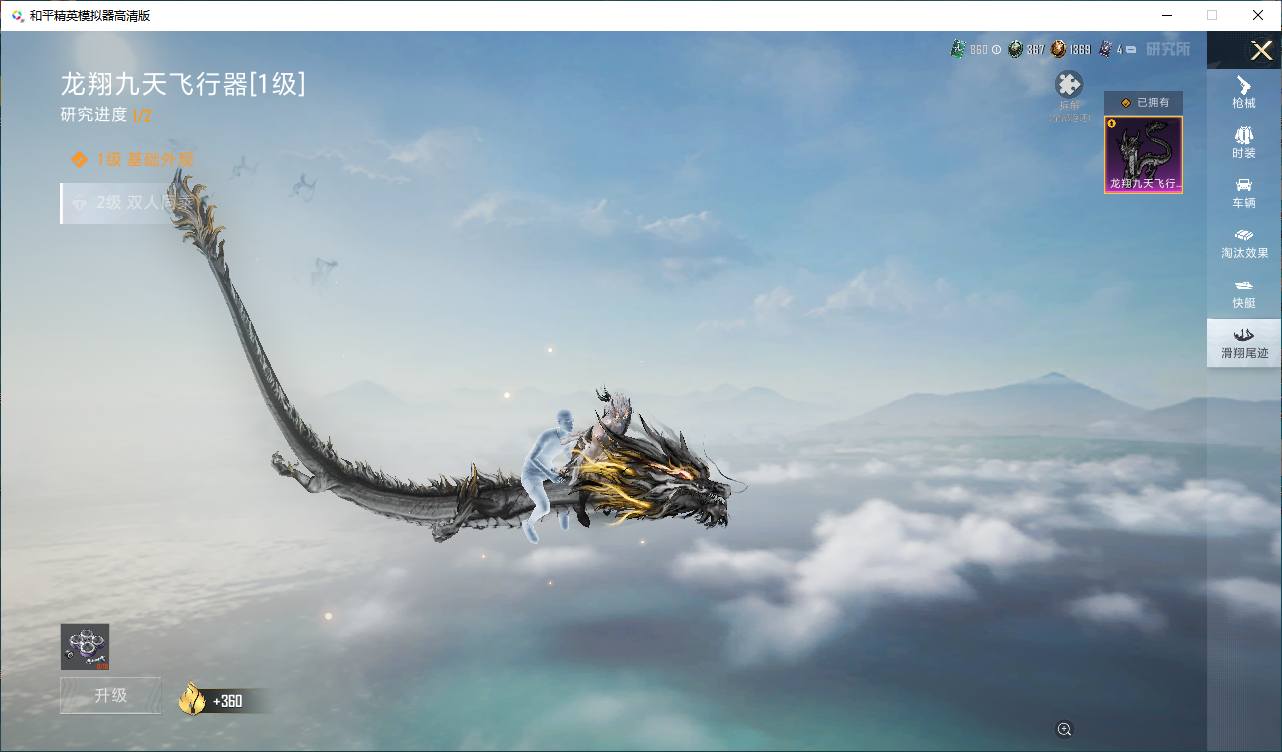Select the 1级 基础外观 level entry
This screenshot has width=1282, height=752.
pos(133,159)
